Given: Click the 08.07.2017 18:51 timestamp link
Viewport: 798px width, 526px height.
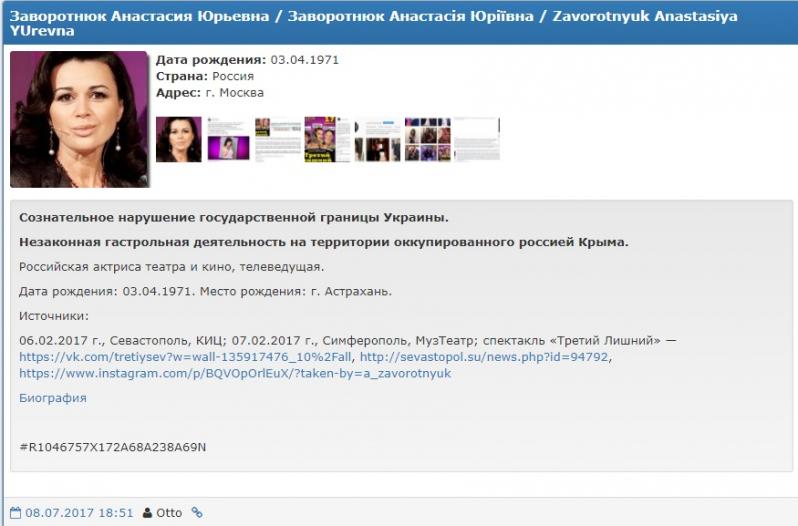Looking at the screenshot, I should (x=79, y=513).
